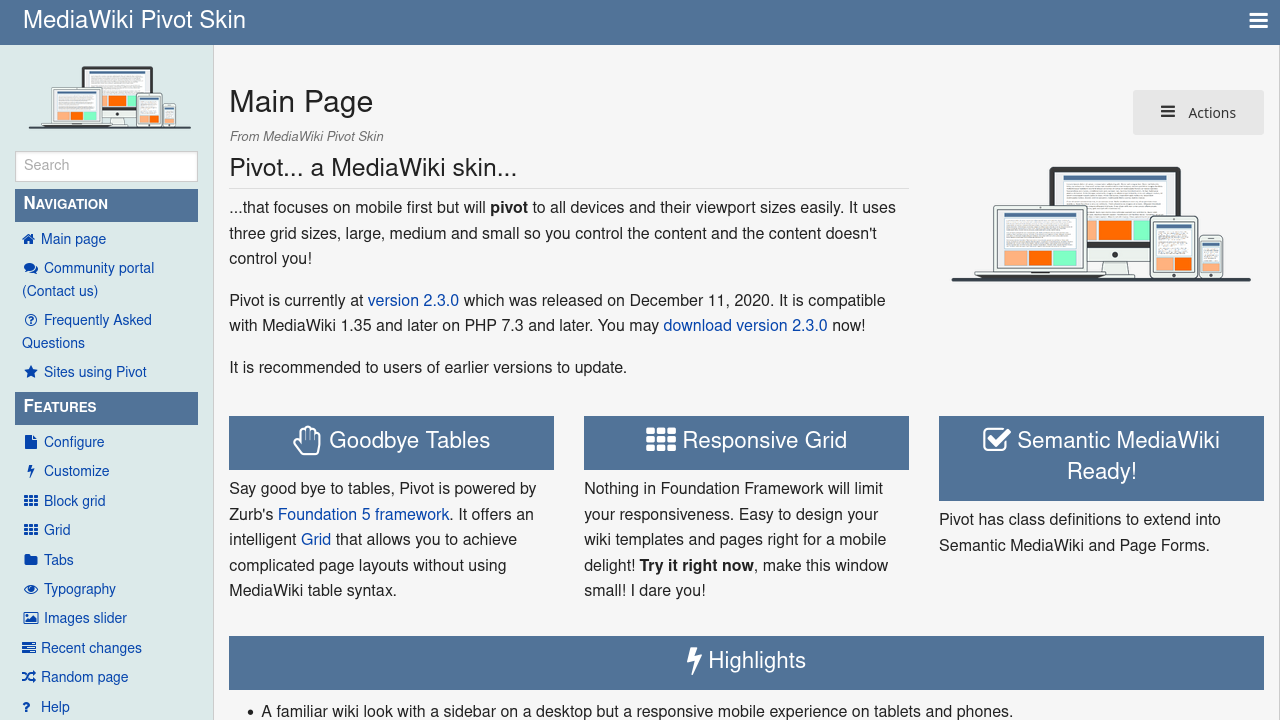Open the Recent changes sidebar link
1280x720 pixels.
(91, 648)
